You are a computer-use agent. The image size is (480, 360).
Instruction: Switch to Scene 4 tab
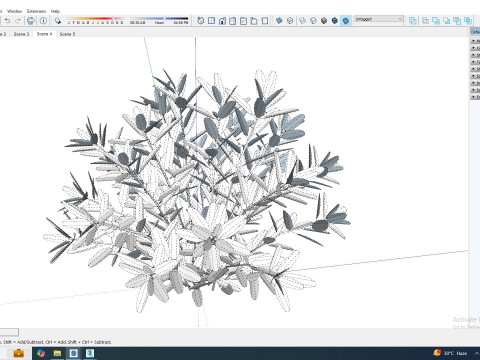[44, 34]
